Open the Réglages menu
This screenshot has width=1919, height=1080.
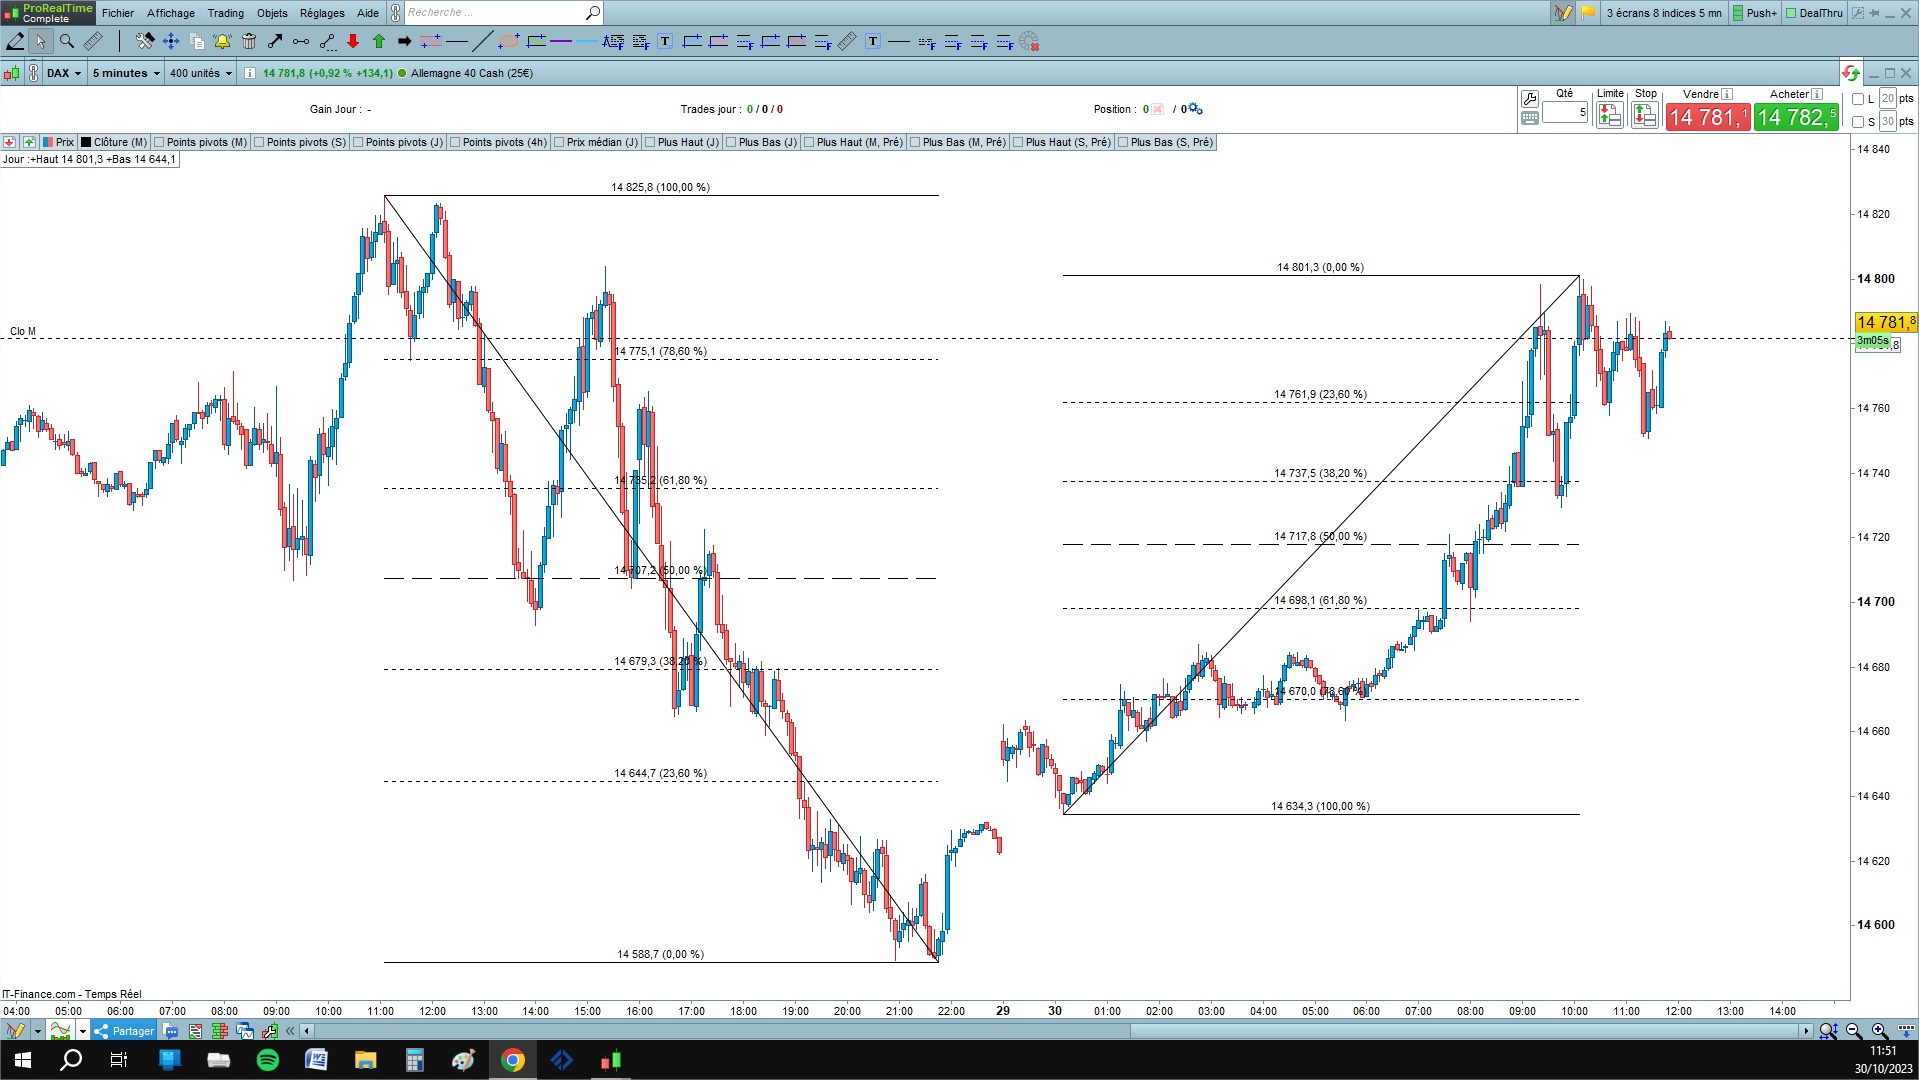(x=322, y=13)
